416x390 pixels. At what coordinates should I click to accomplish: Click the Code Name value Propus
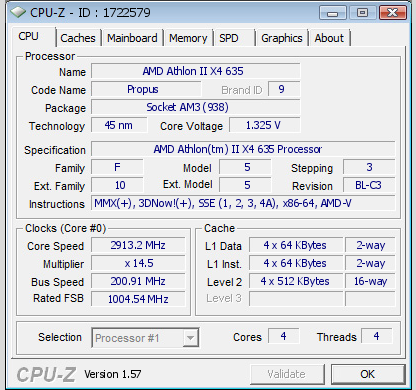pyautogui.click(x=146, y=89)
